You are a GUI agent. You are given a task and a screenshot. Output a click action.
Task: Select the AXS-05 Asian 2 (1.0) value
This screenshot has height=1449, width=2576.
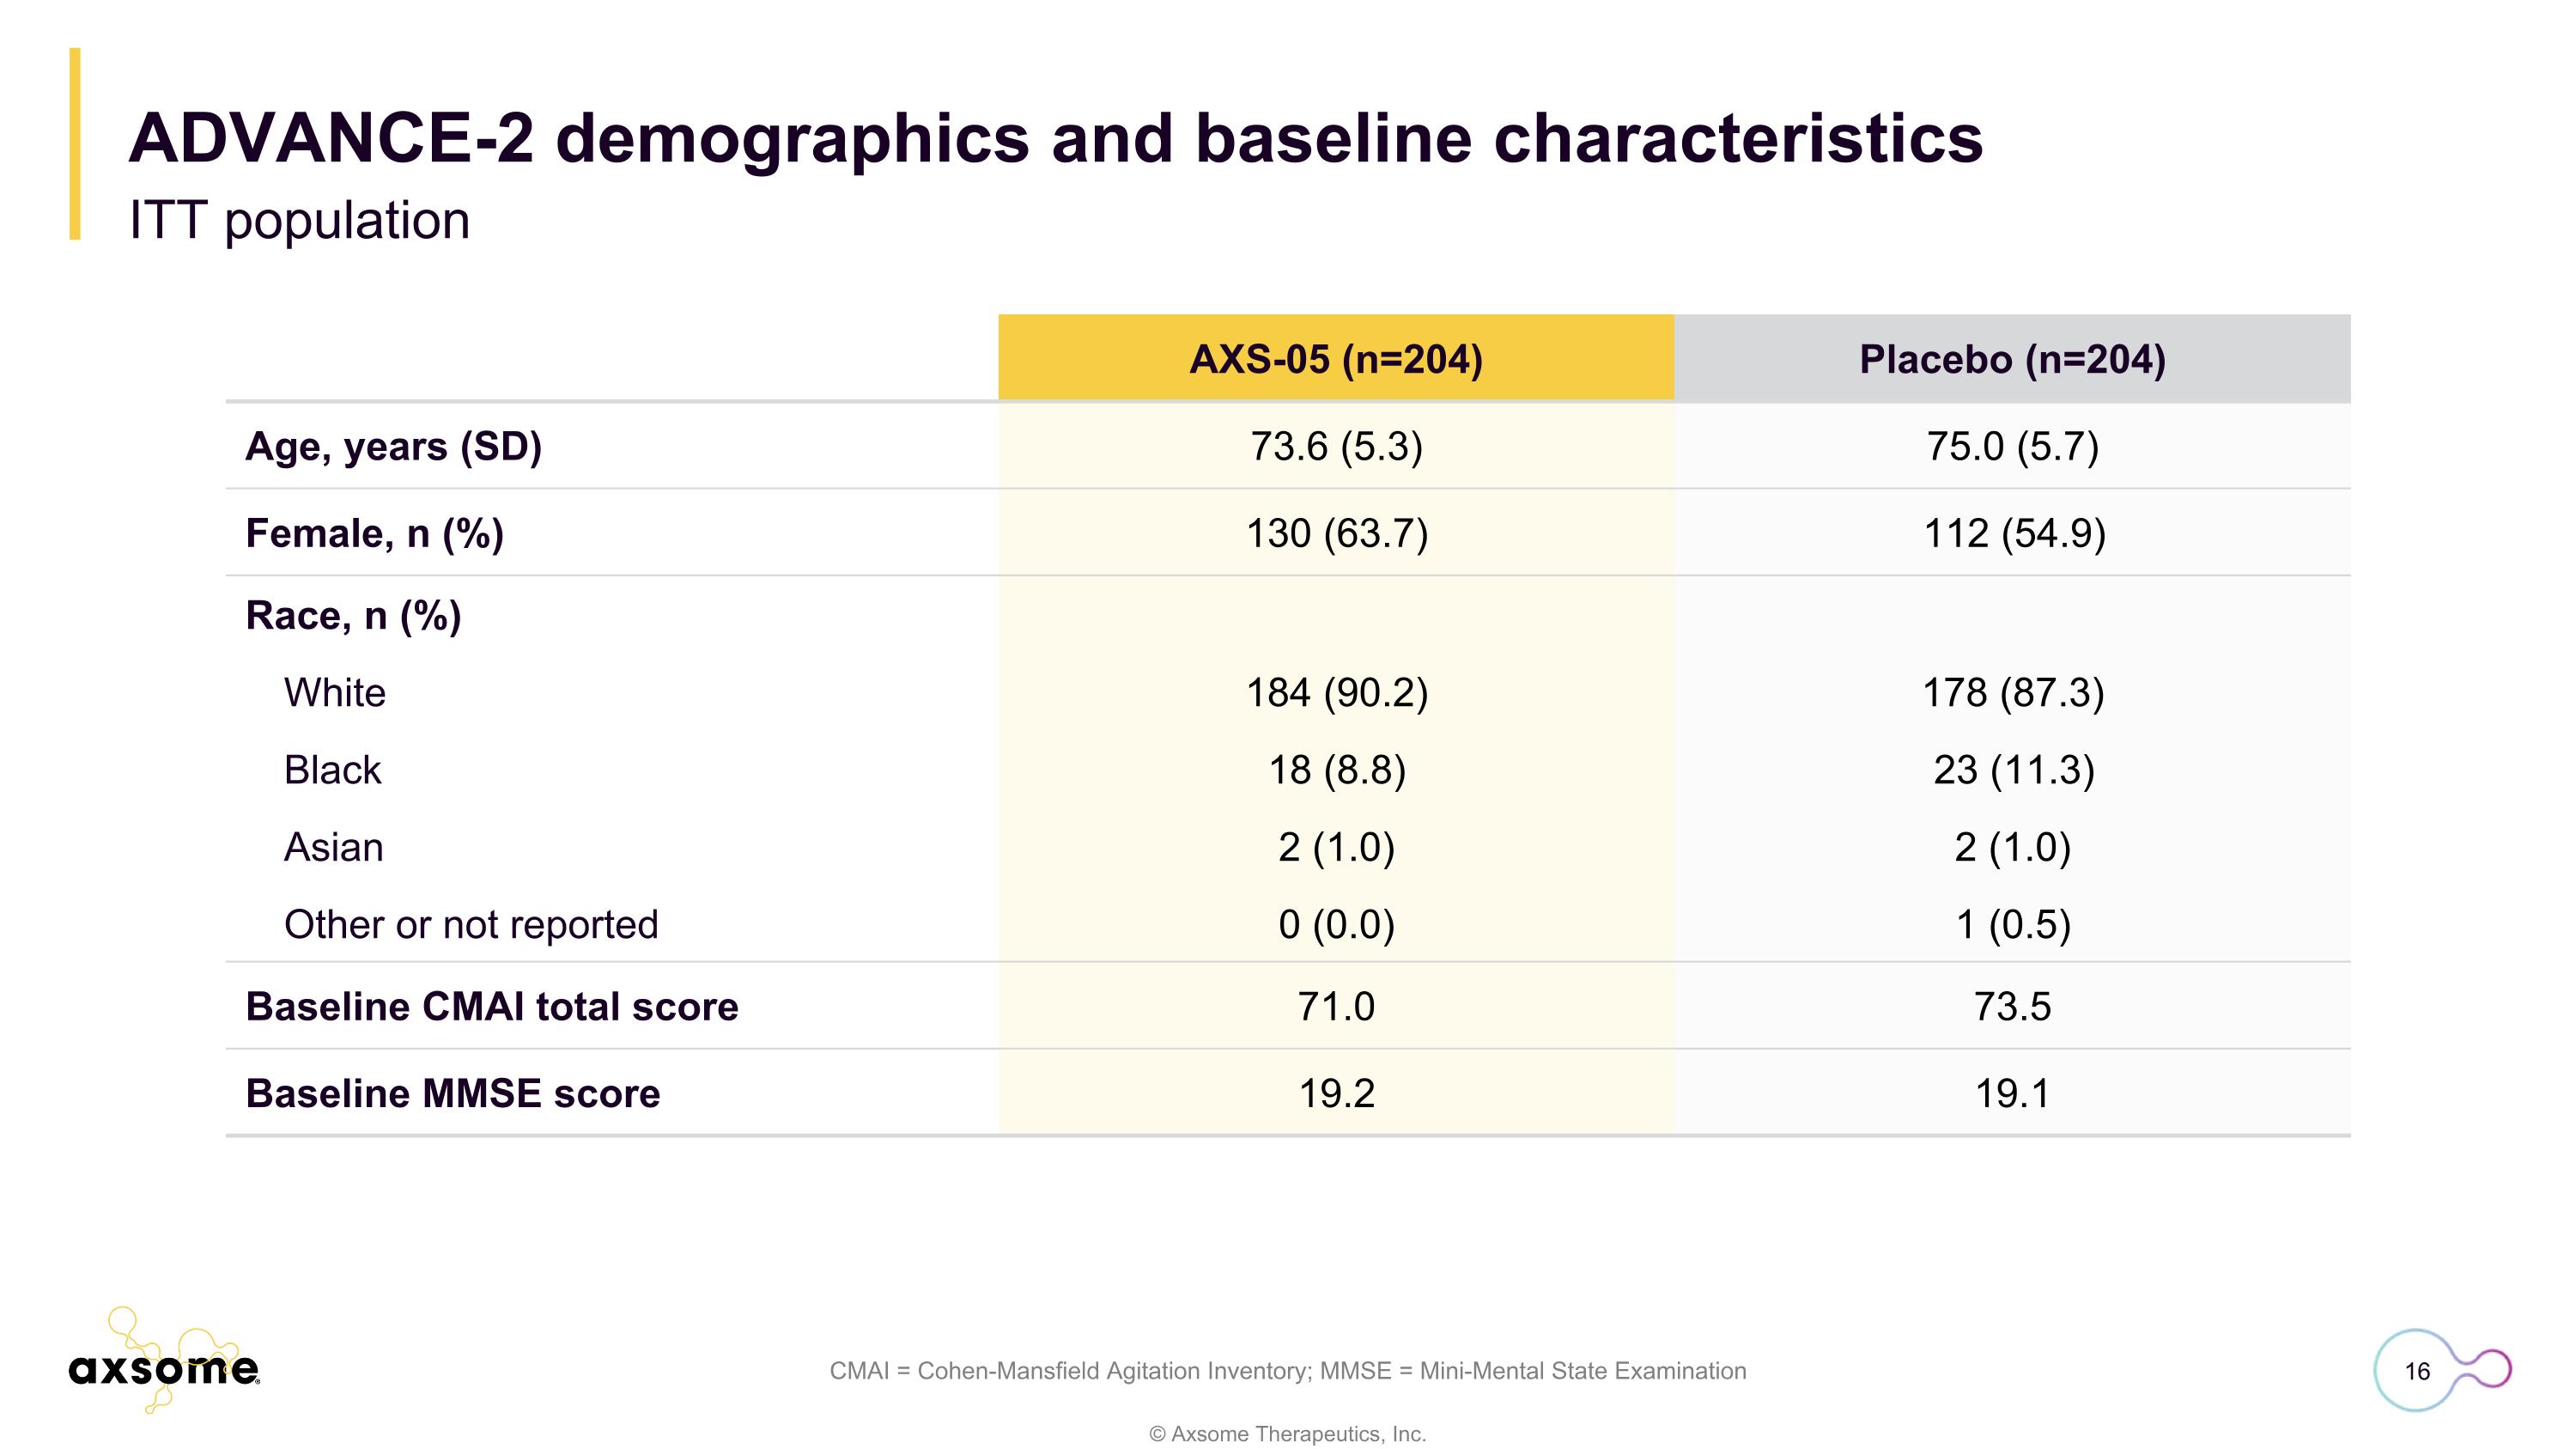1336,847
